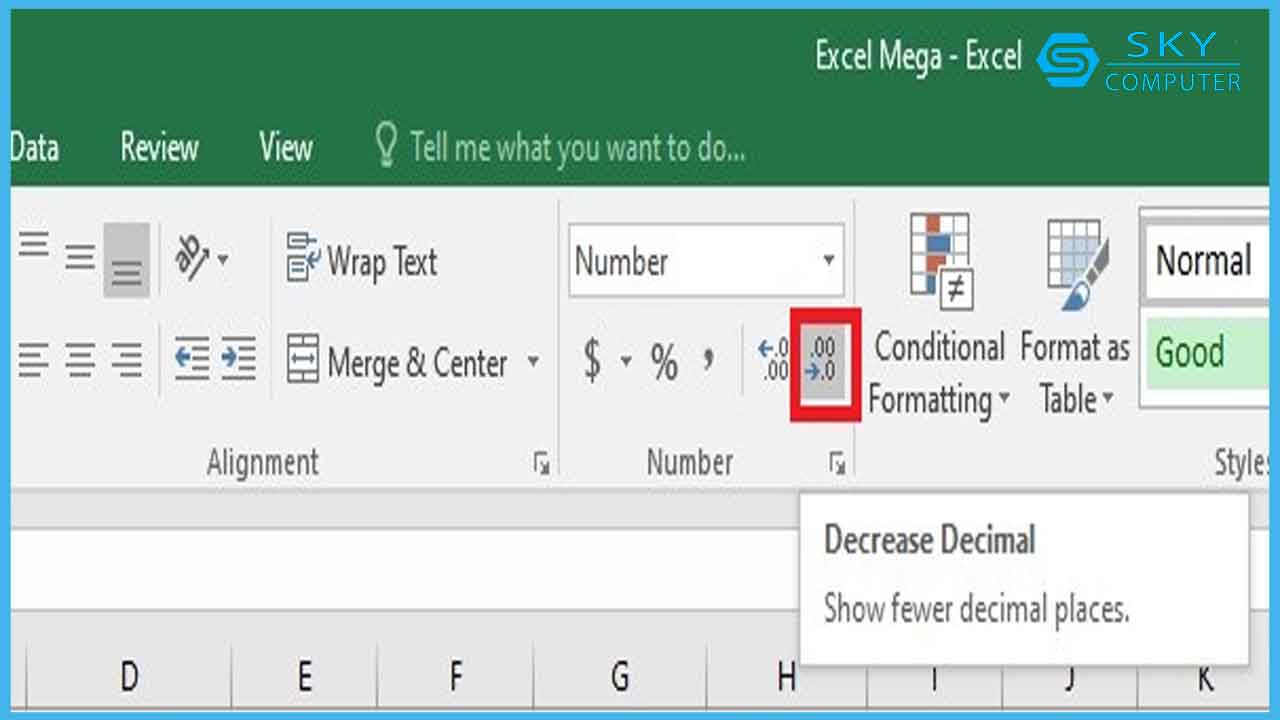1280x720 pixels.
Task: Apply Comma Style format
Action: point(709,360)
